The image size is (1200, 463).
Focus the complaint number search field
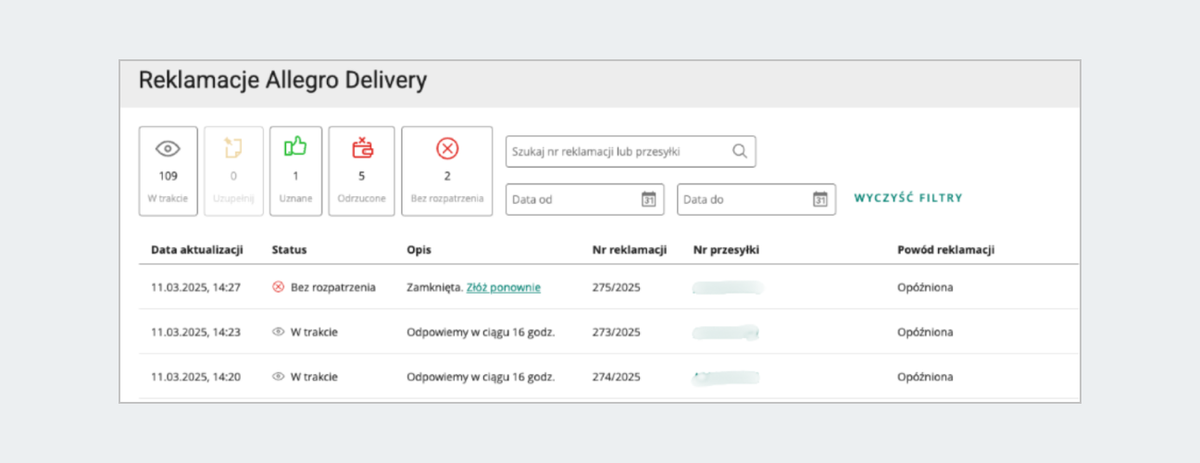pos(631,151)
